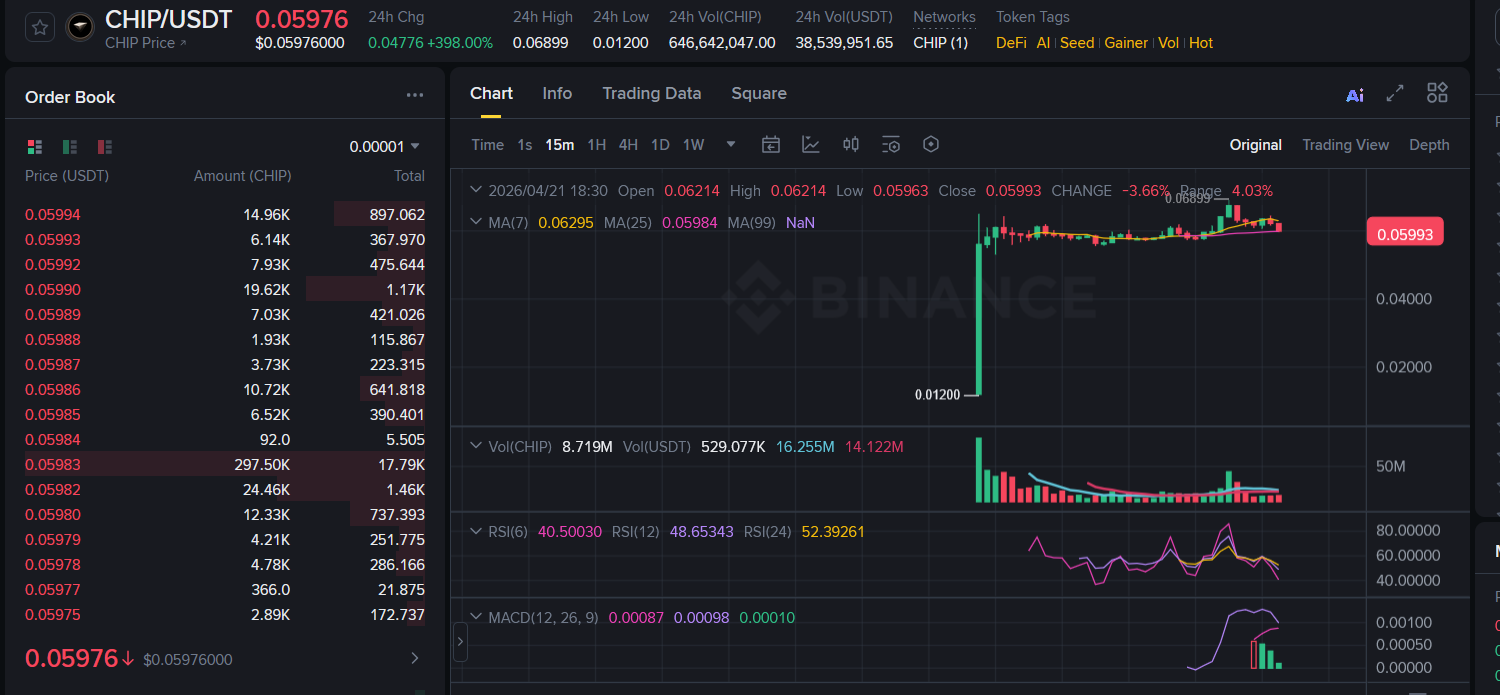Image resolution: width=1500 pixels, height=695 pixels.
Task: Select the 1s interval
Action: [525, 145]
